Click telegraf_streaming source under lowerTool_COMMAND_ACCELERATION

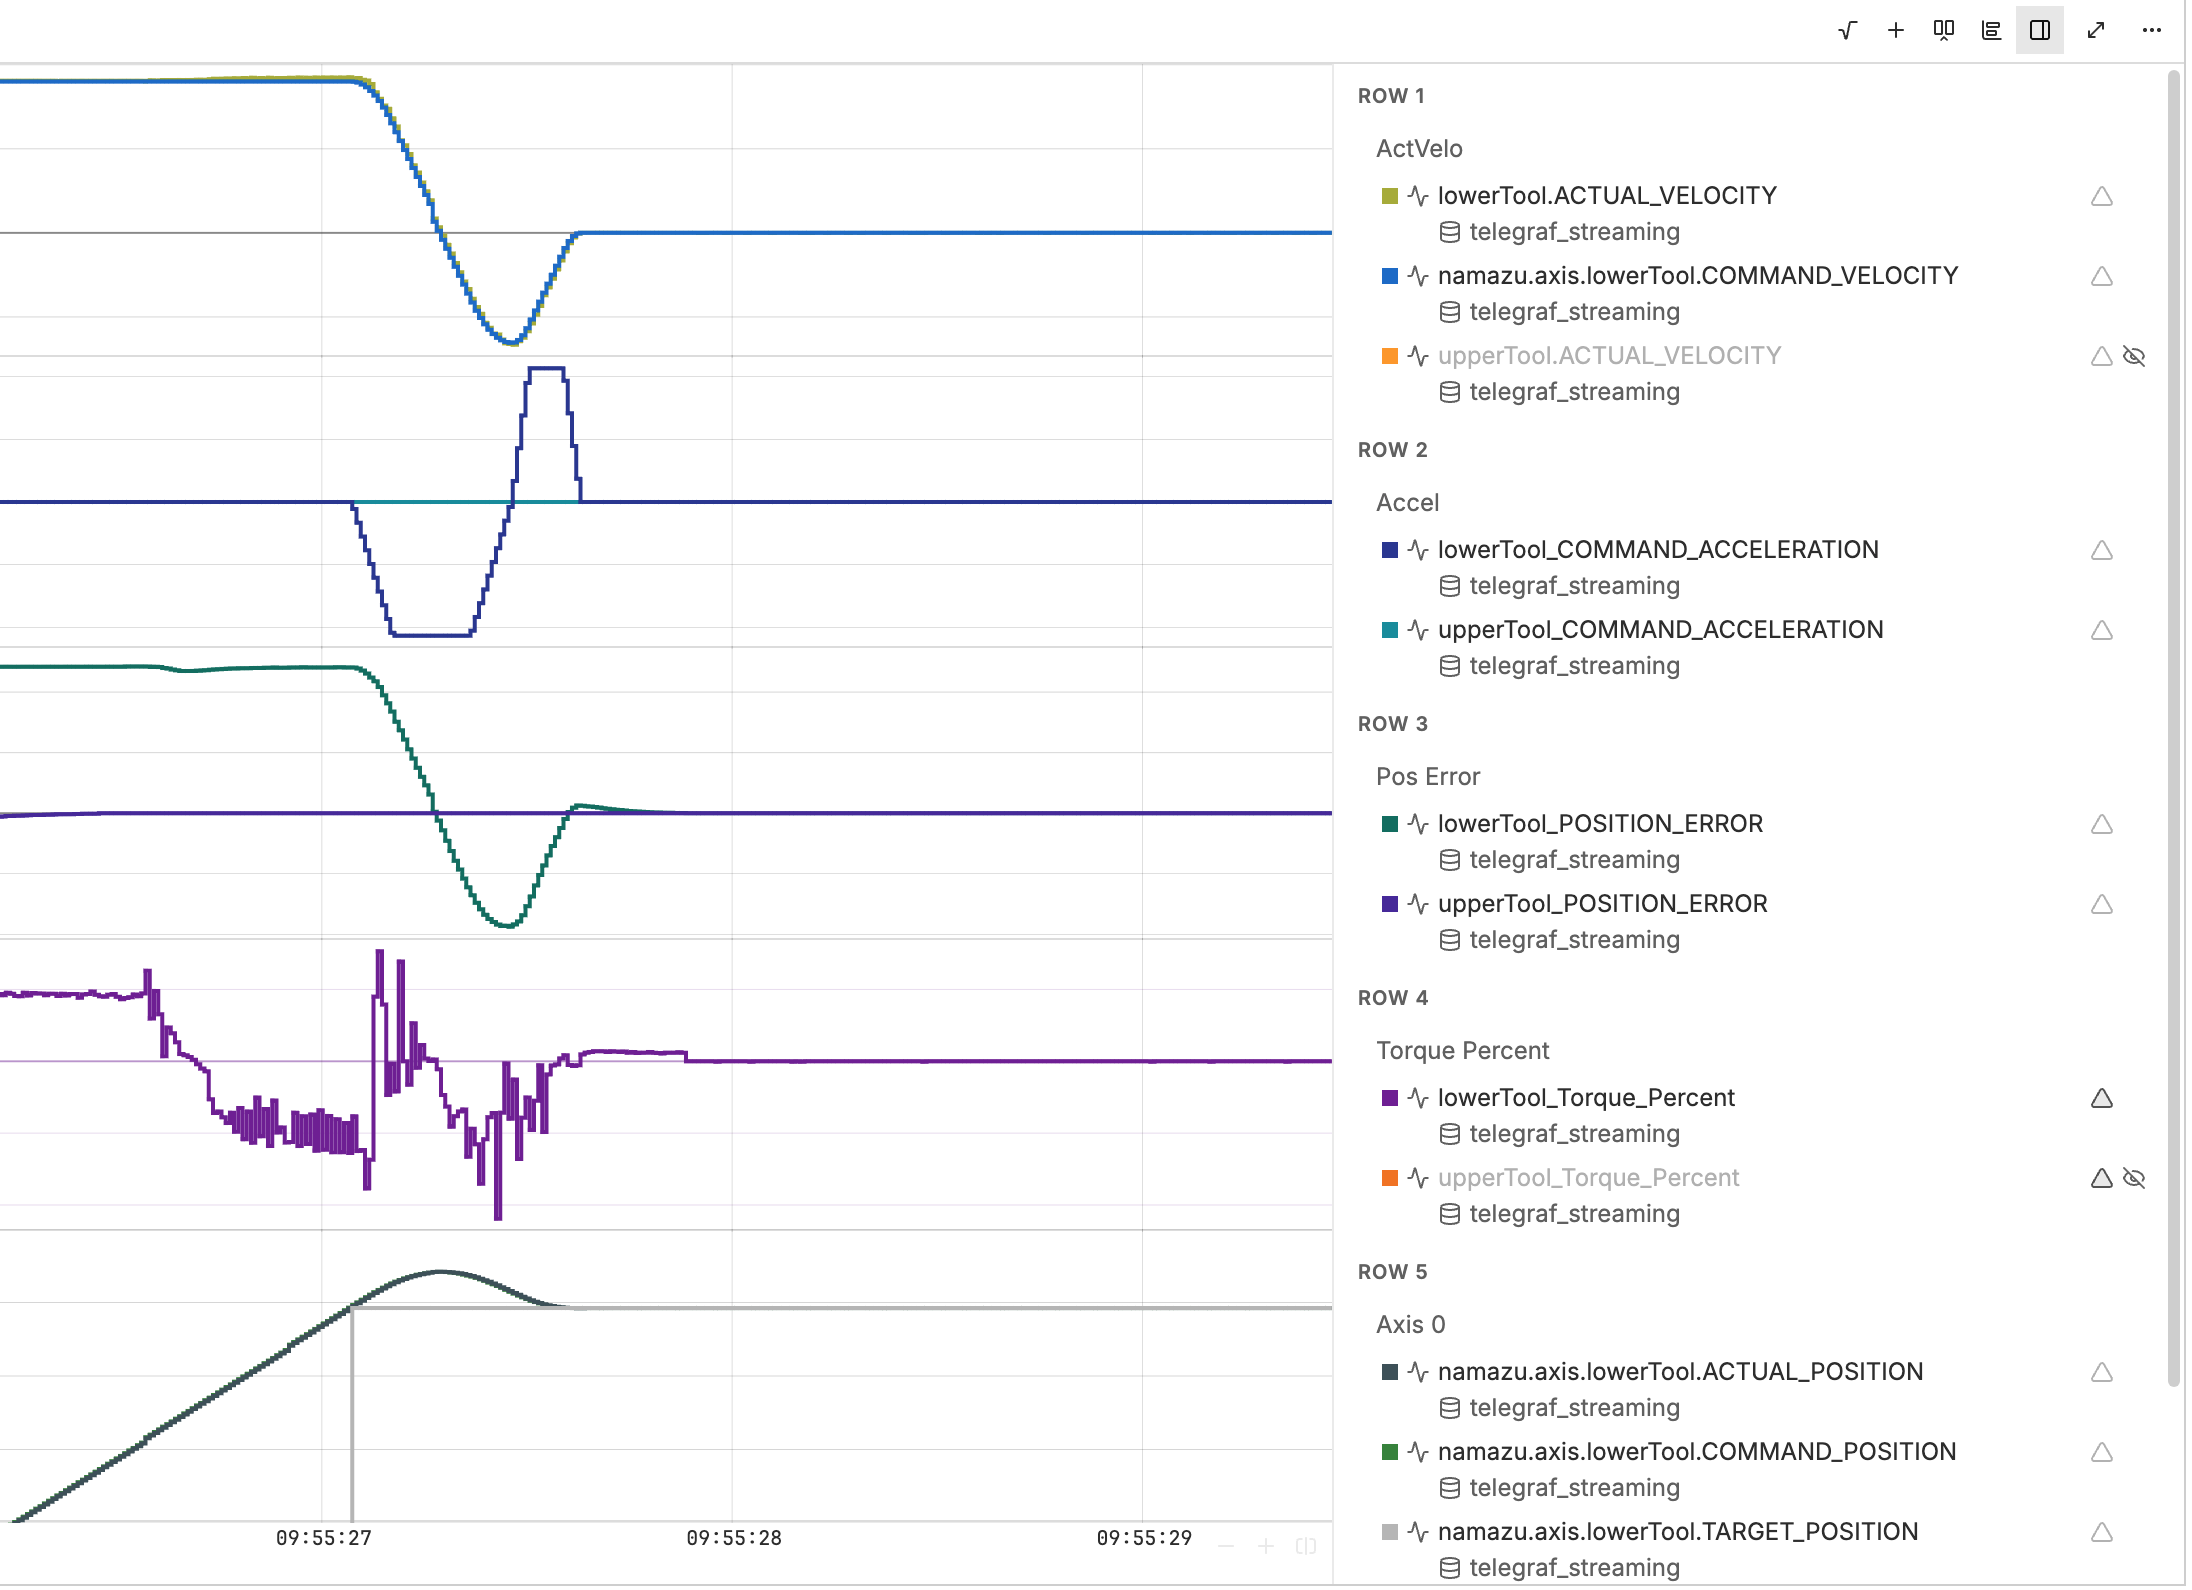[1574, 586]
